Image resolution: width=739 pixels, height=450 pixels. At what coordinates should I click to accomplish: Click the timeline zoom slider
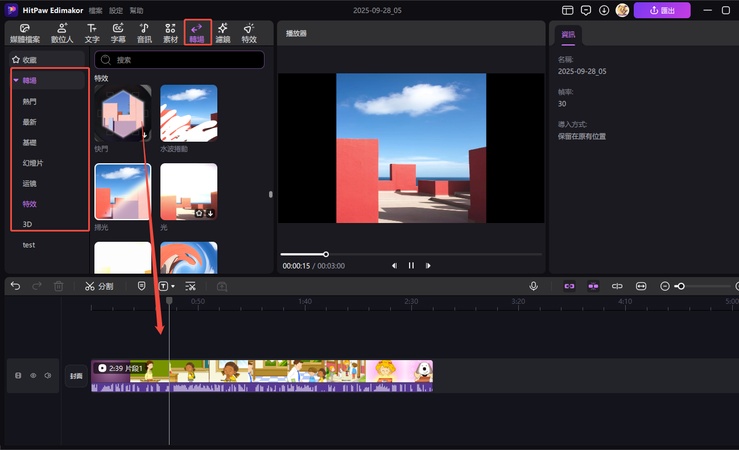click(681, 286)
